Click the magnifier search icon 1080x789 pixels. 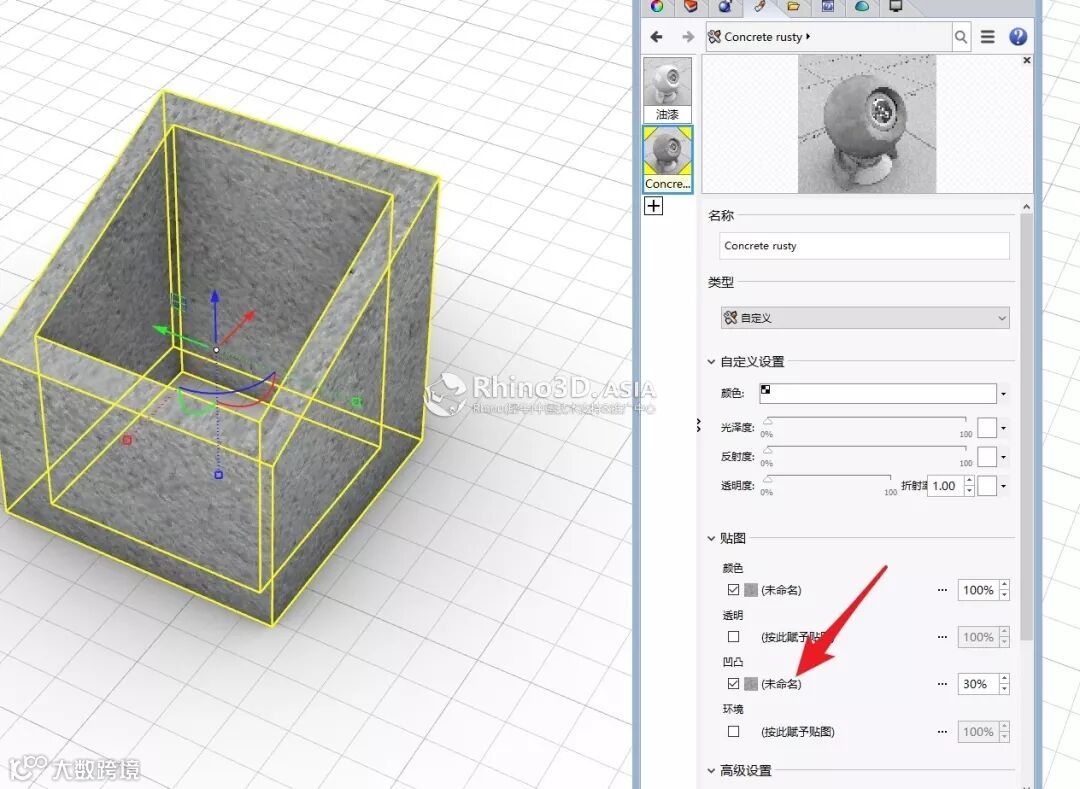pyautogui.click(x=961, y=36)
